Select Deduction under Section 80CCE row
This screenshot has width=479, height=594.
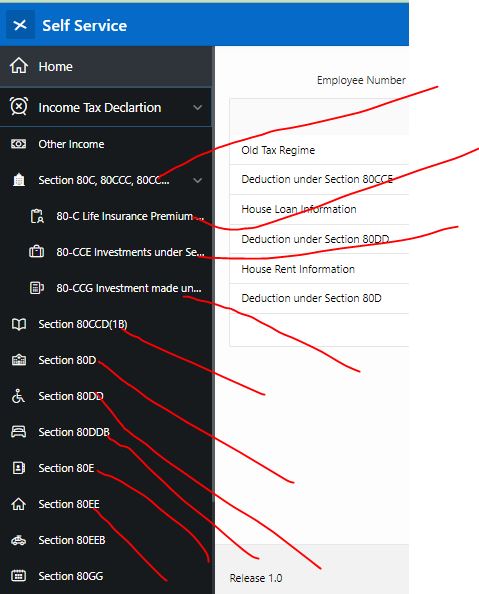coord(319,180)
